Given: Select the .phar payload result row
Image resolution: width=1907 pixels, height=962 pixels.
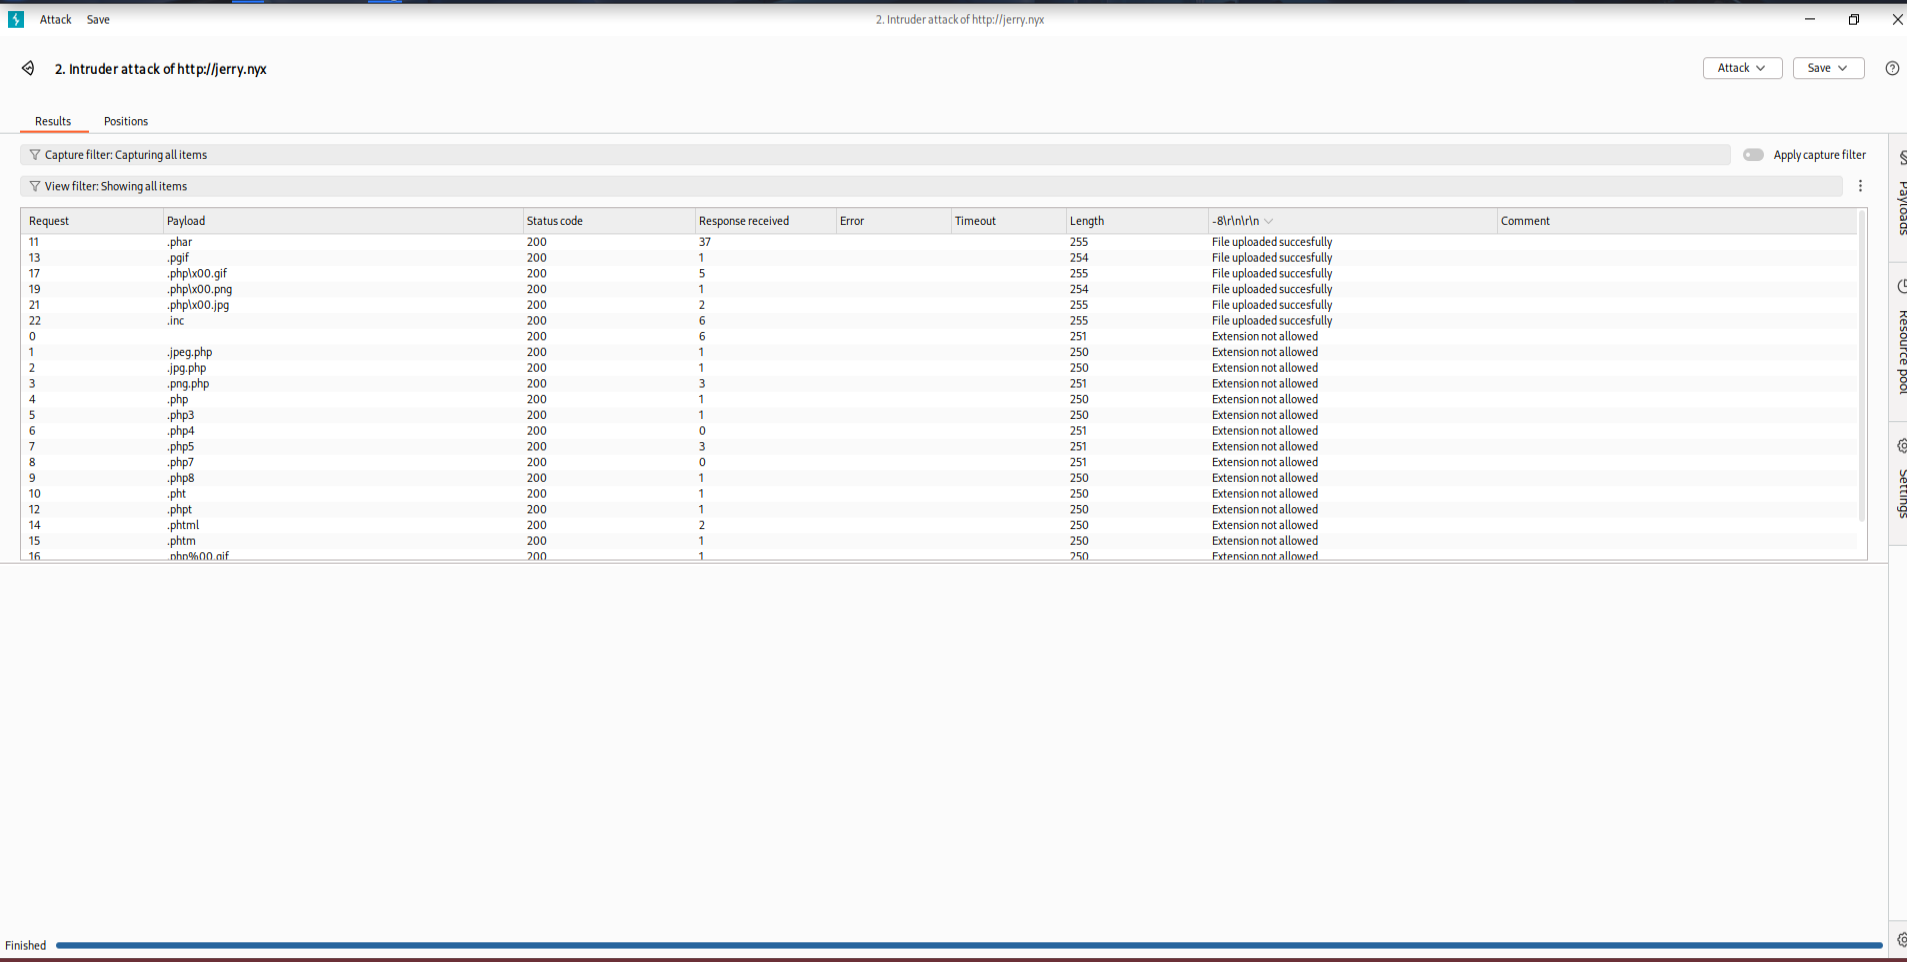Looking at the screenshot, I should (180, 242).
